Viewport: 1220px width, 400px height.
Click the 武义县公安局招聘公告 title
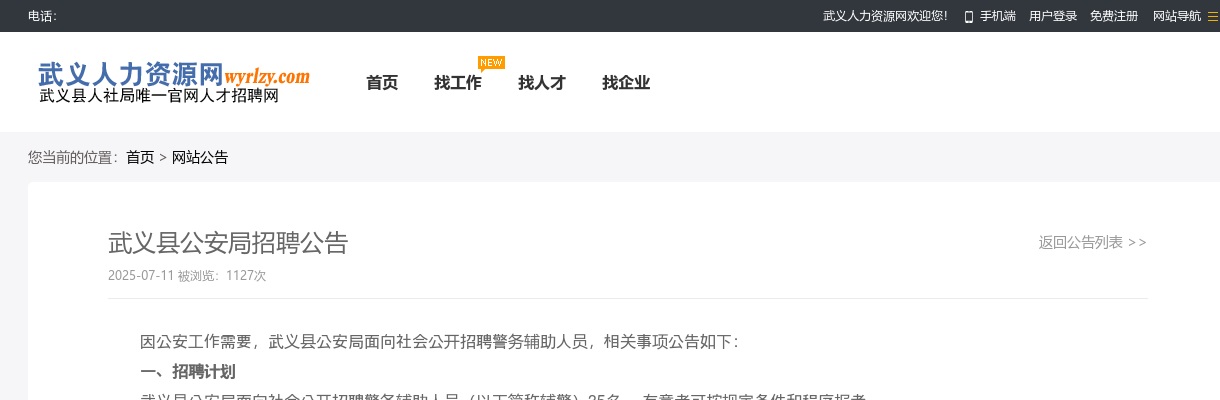pyautogui.click(x=228, y=243)
